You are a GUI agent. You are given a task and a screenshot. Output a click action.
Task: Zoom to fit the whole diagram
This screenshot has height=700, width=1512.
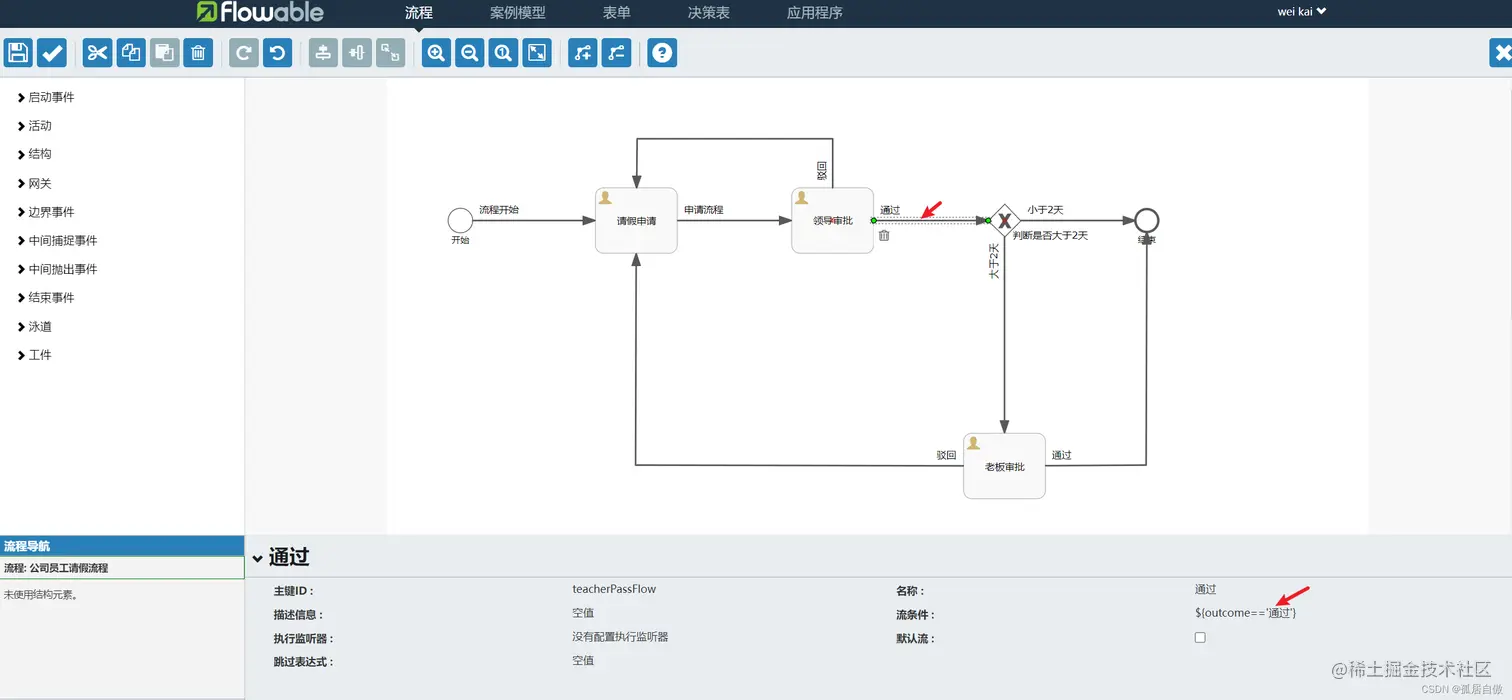coord(537,53)
